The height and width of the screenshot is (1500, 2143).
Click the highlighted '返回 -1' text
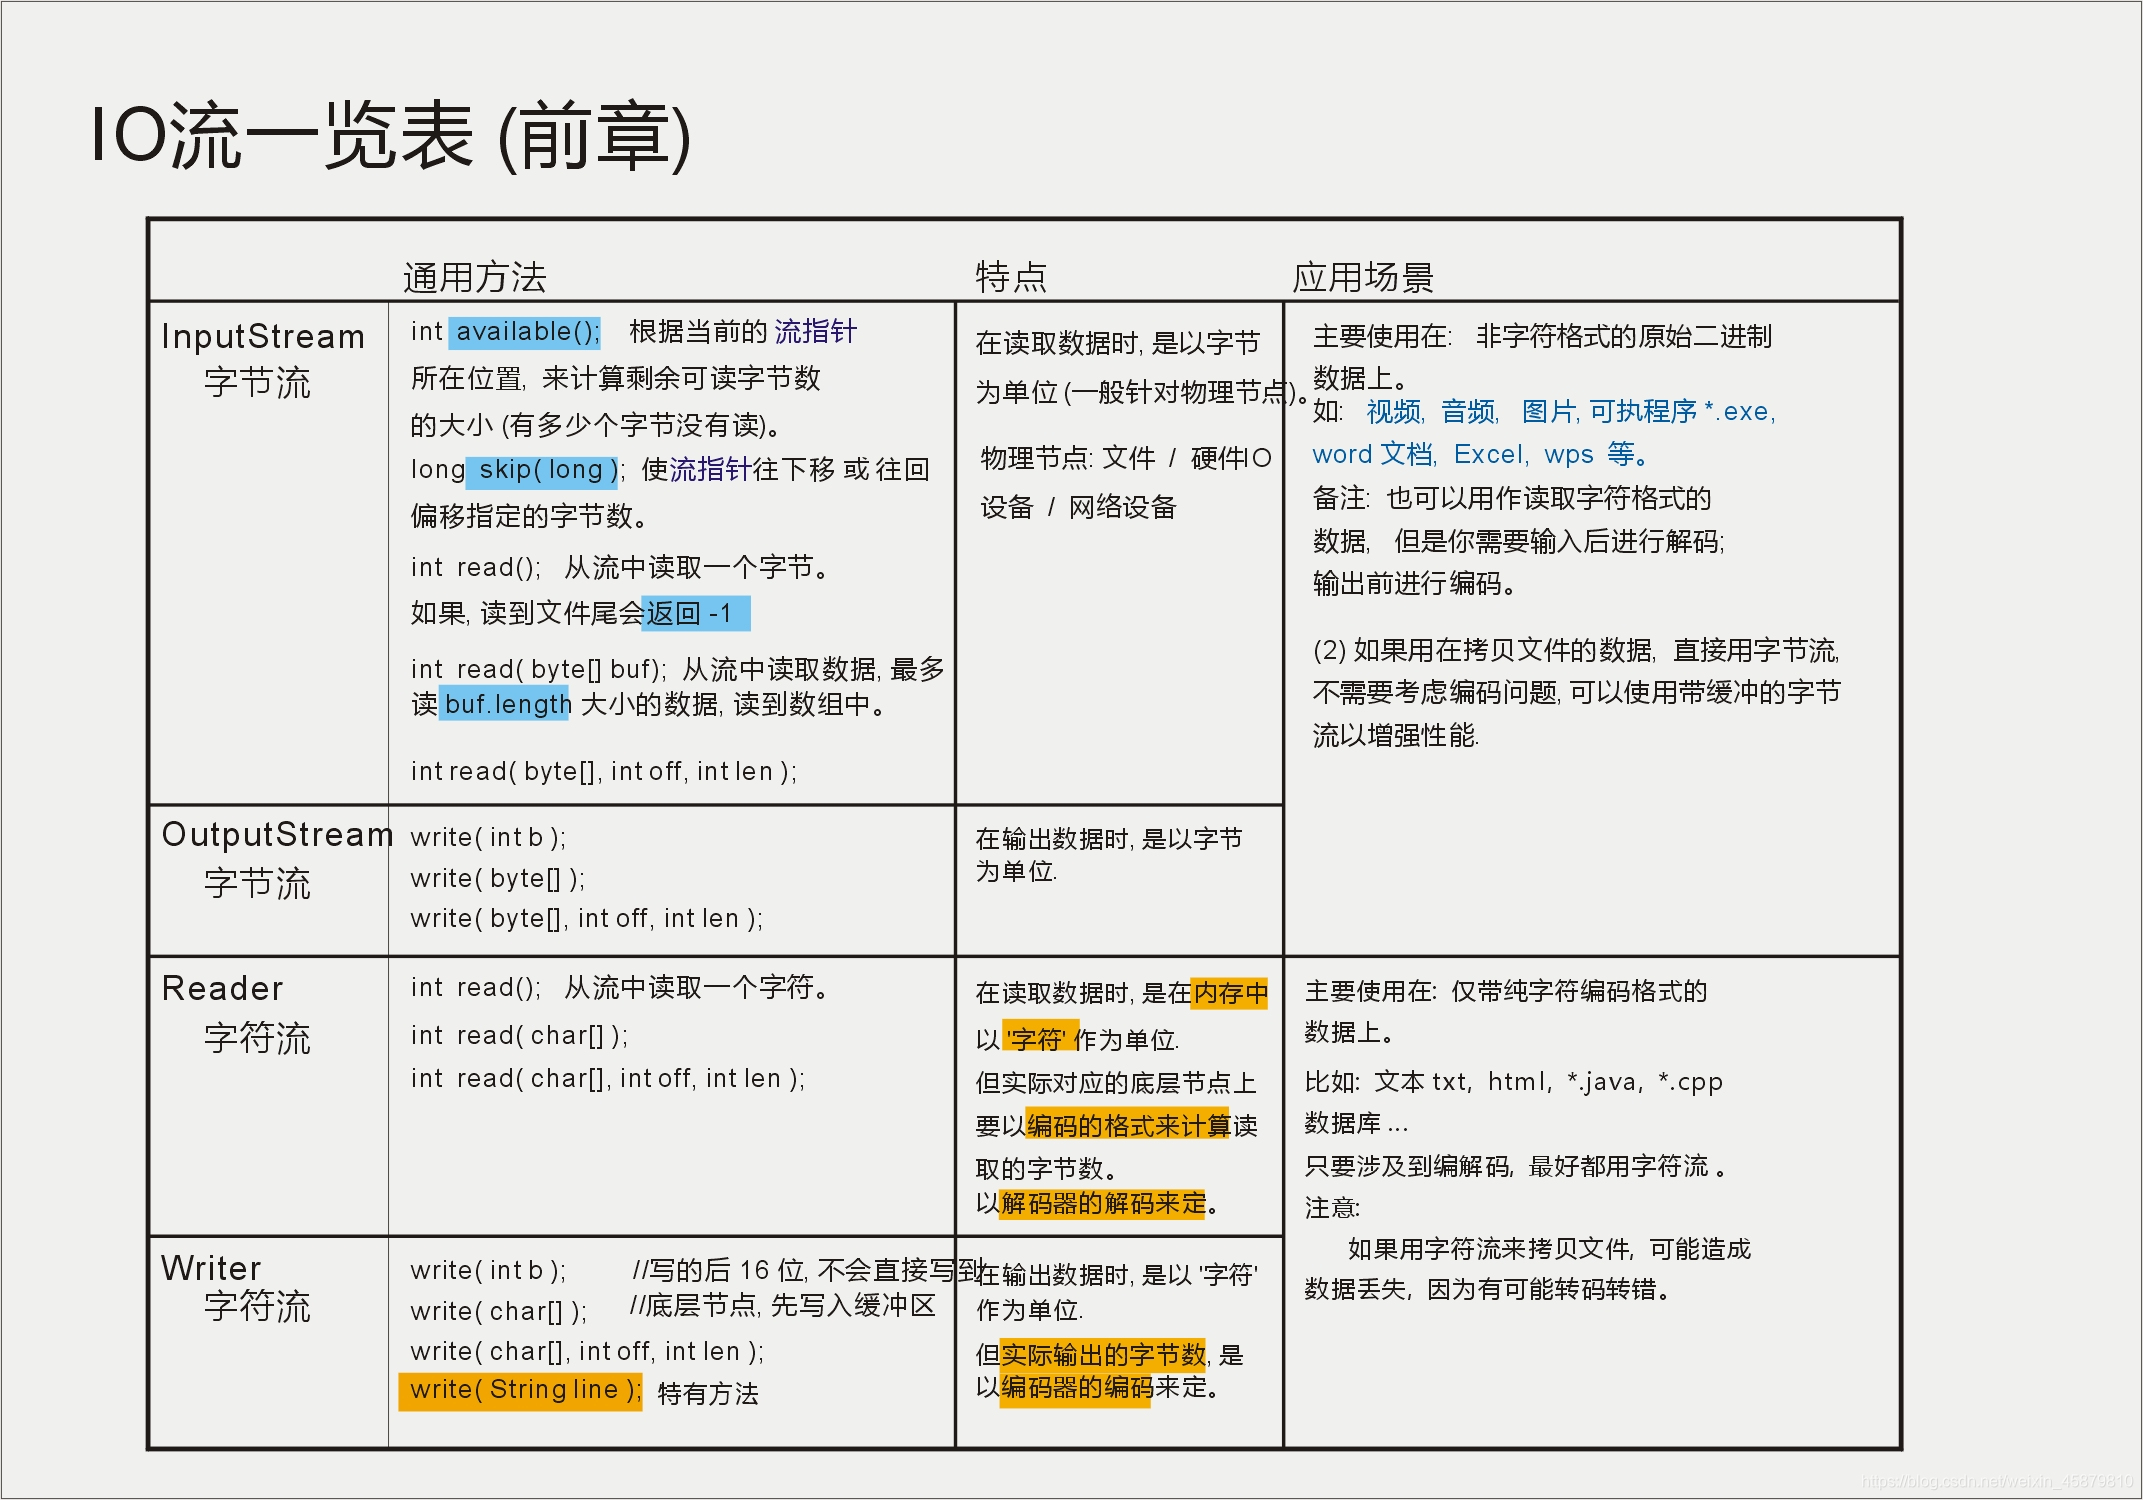pyautogui.click(x=695, y=613)
